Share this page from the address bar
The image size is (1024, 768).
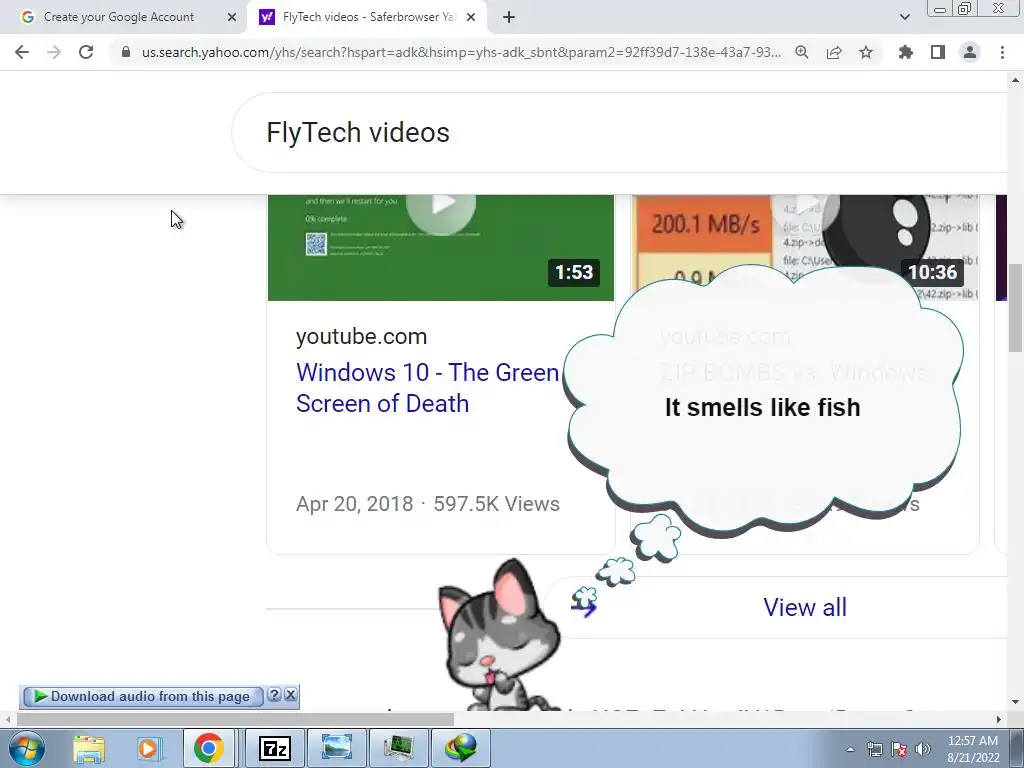click(x=834, y=52)
